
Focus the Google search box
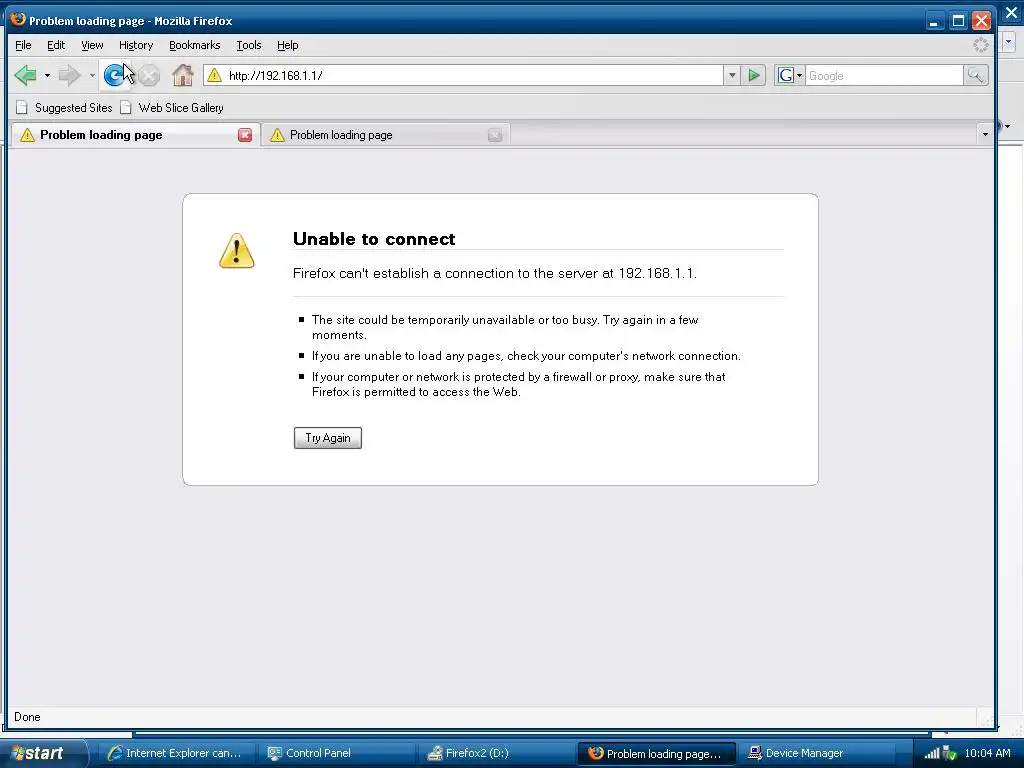(x=884, y=76)
